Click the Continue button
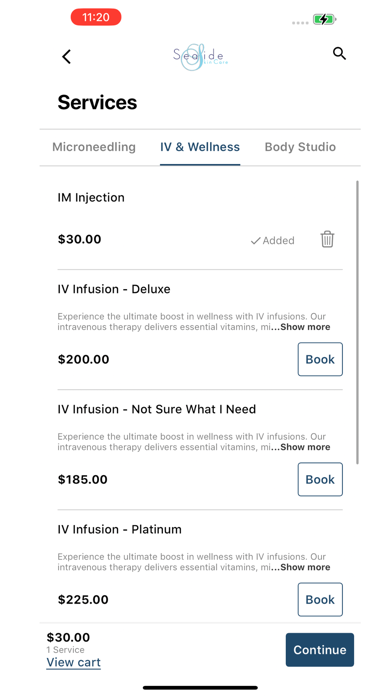Screen dimensions: 392x696 point(320,650)
